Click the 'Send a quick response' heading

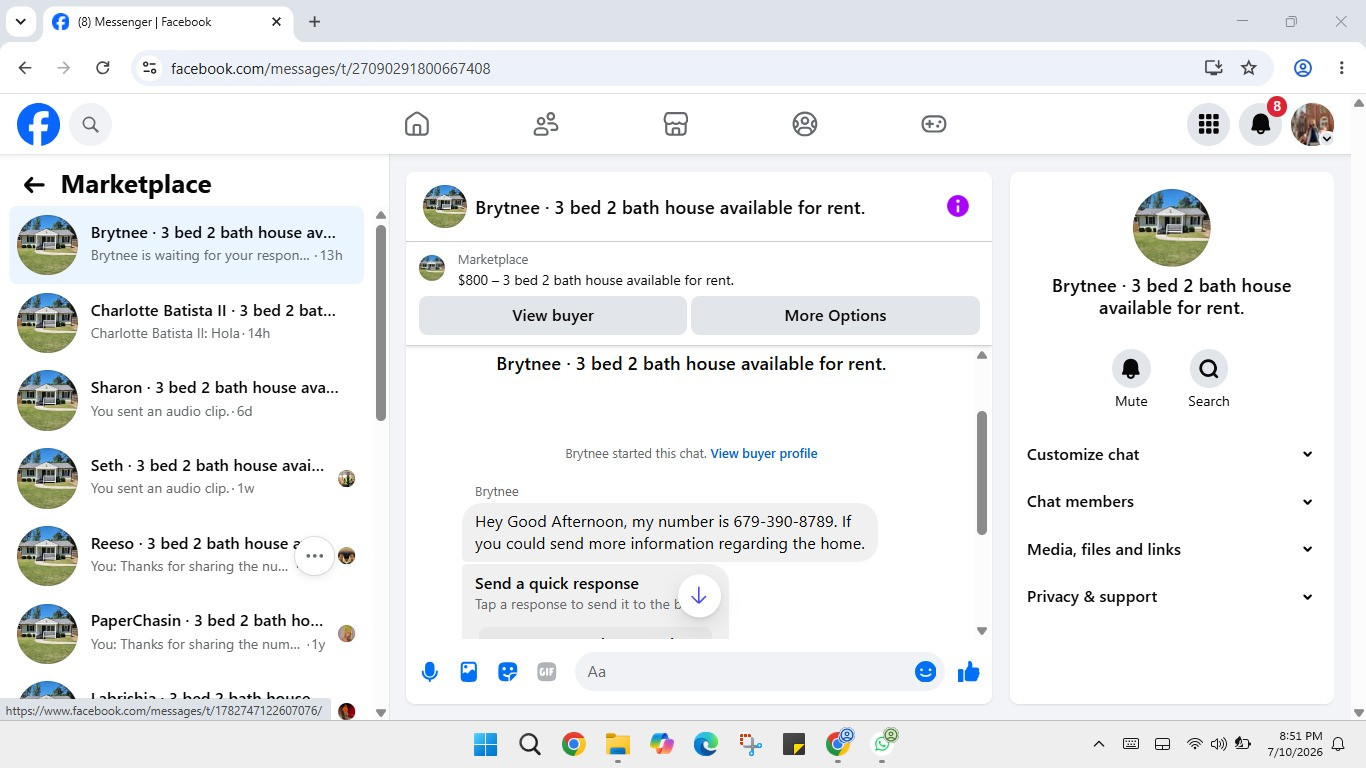coord(557,584)
